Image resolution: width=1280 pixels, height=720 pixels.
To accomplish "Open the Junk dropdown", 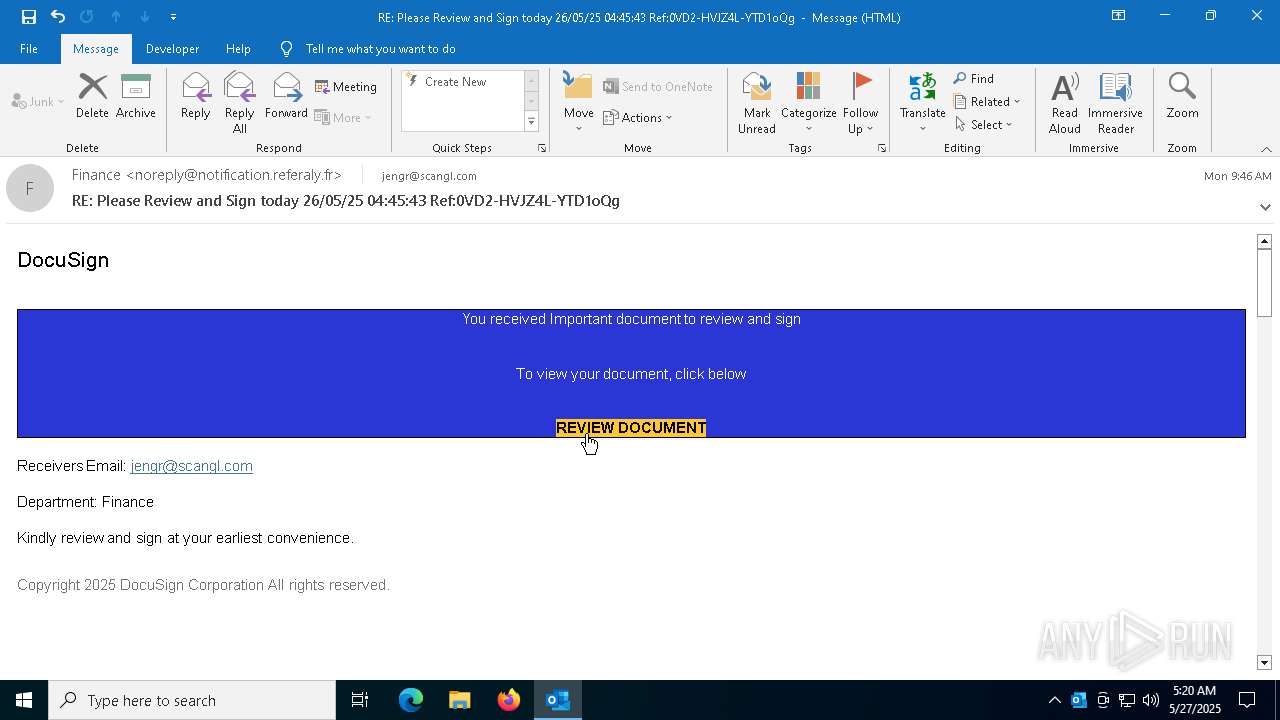I will pos(38,101).
